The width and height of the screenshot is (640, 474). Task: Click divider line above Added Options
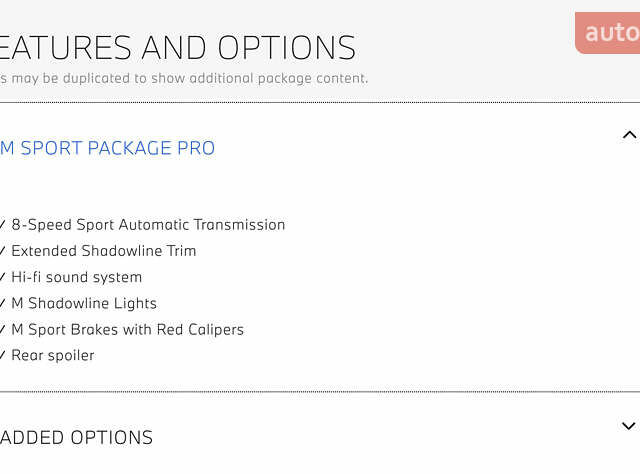[x=320, y=392]
